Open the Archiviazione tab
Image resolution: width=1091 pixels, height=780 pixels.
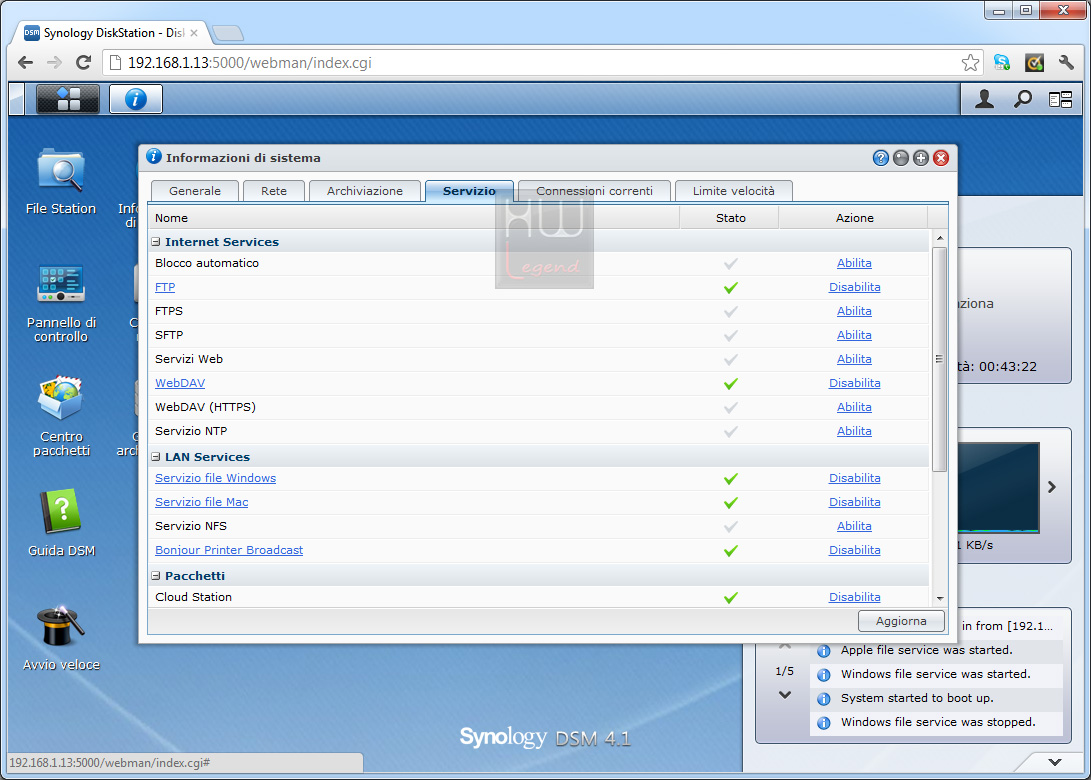[x=365, y=191]
